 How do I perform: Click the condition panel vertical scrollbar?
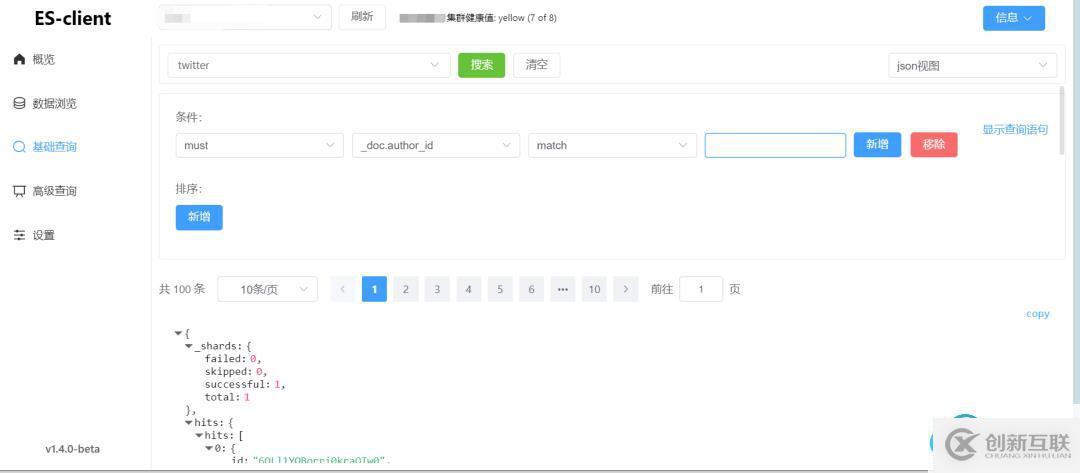point(1061,122)
